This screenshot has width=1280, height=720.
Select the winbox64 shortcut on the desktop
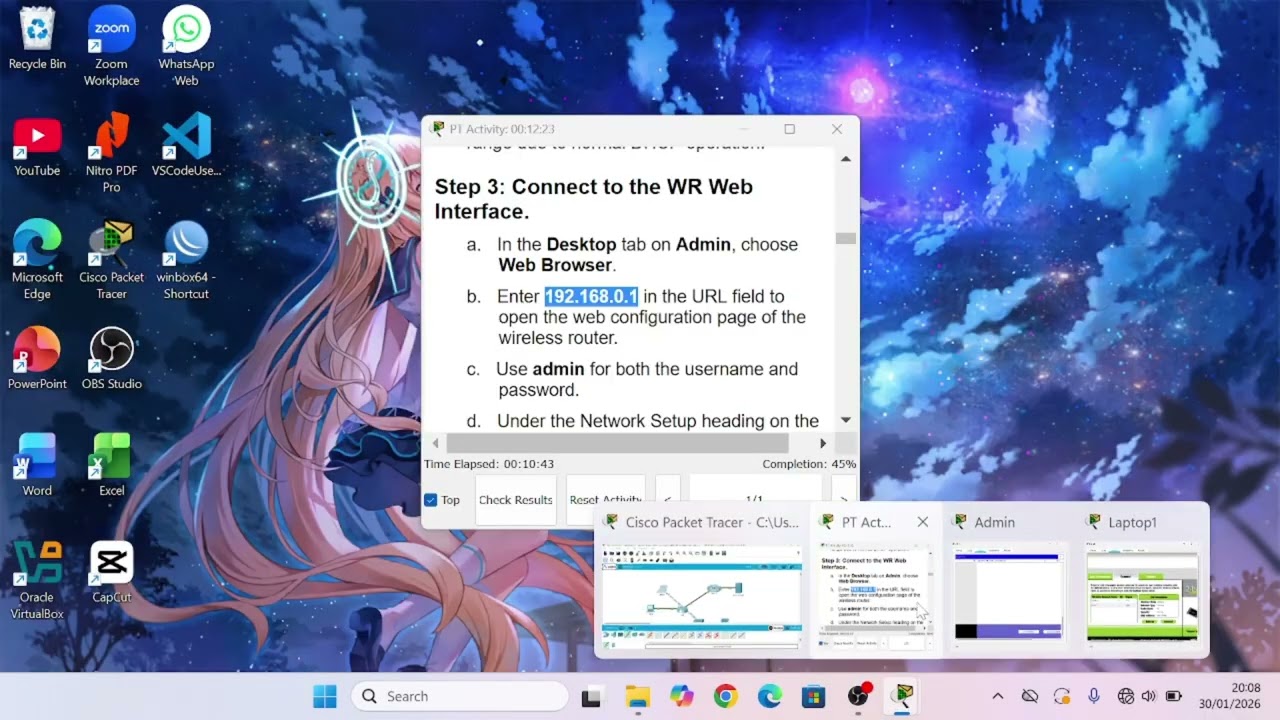click(x=186, y=259)
